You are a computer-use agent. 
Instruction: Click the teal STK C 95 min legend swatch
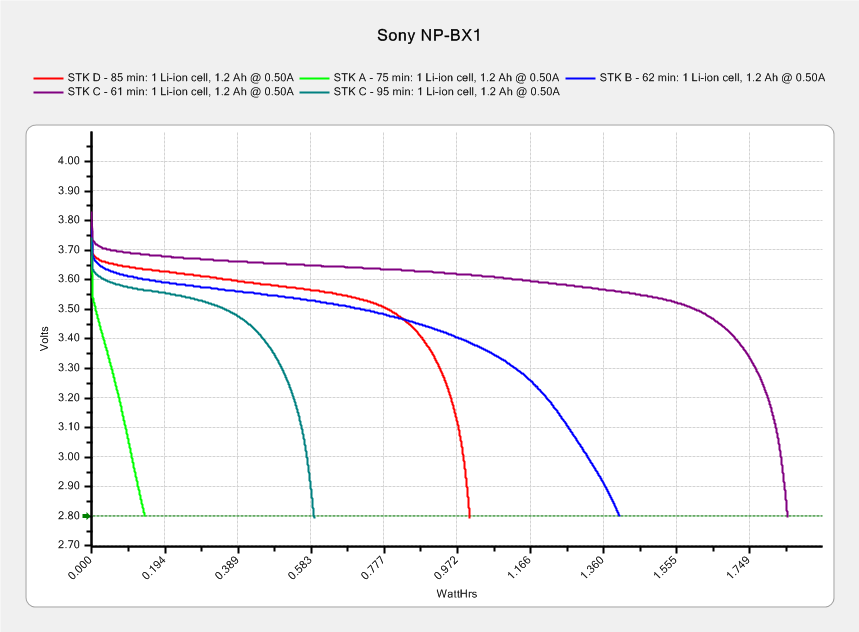(314, 92)
